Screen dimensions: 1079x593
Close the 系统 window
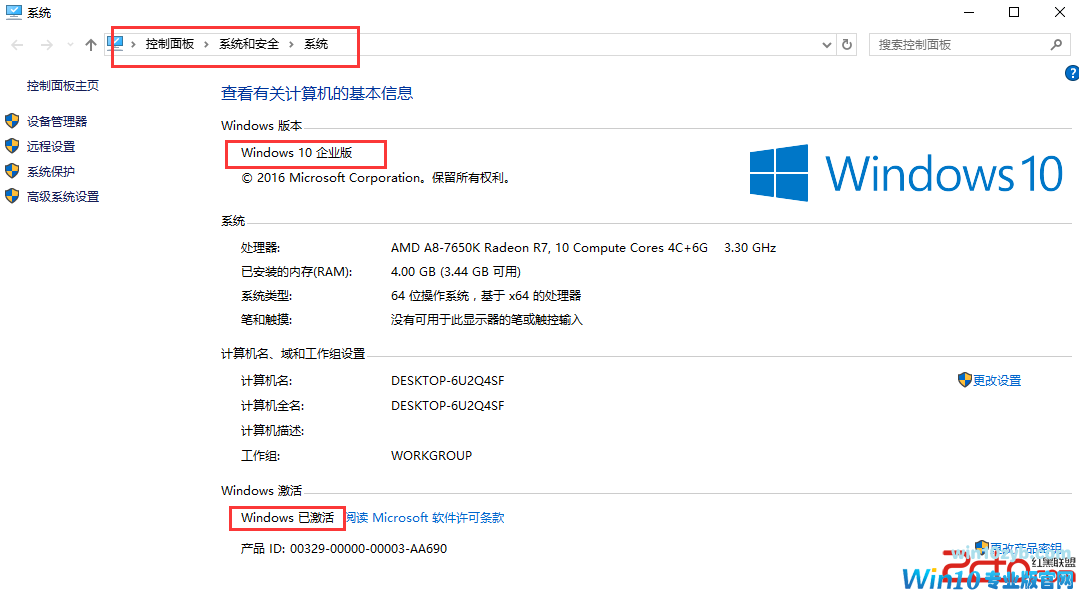point(1060,12)
